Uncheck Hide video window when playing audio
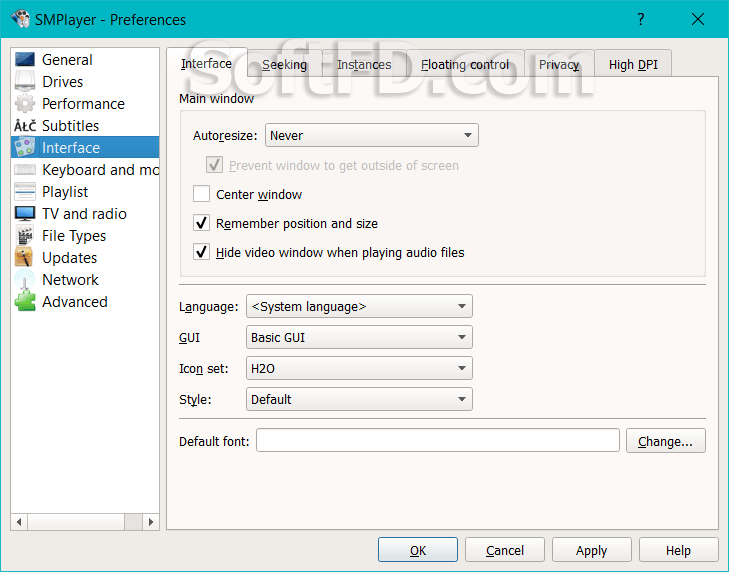 (x=201, y=252)
